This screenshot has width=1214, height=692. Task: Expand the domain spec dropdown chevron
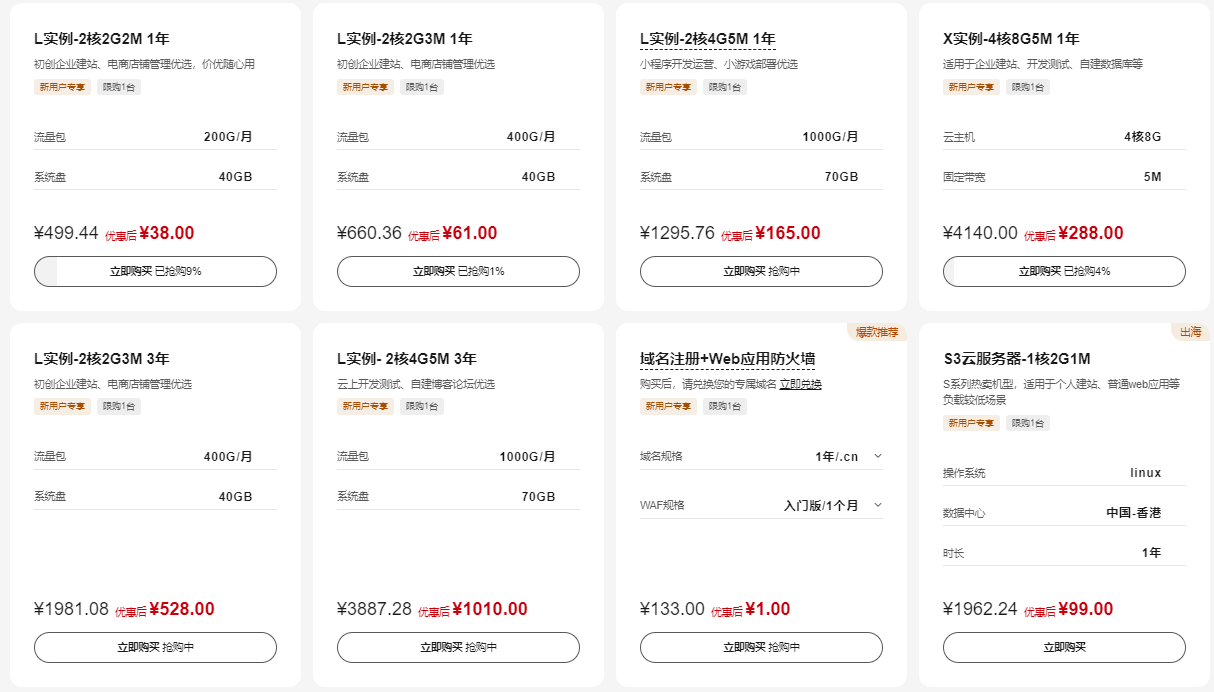click(x=878, y=456)
